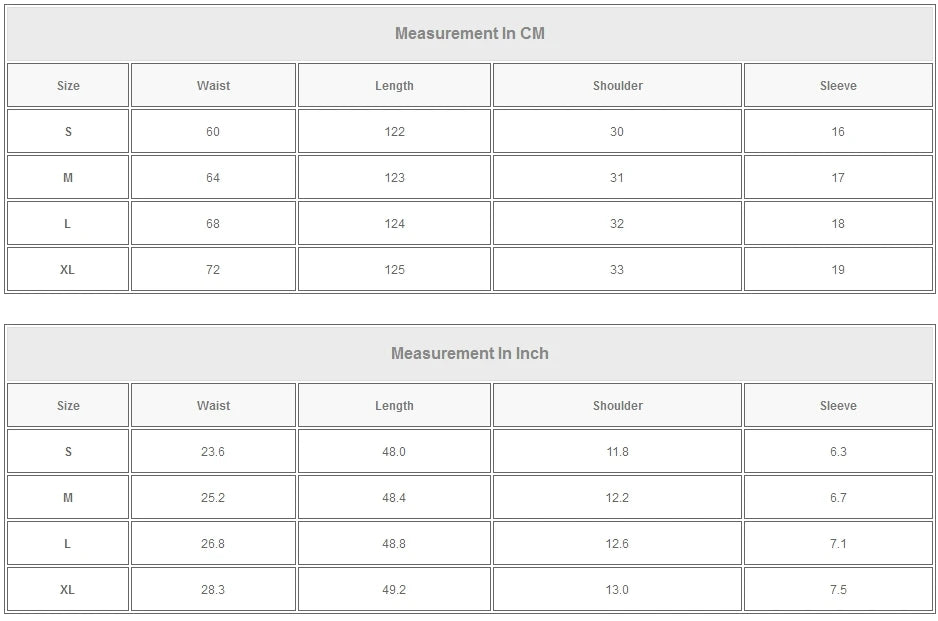This screenshot has height=621, width=938.
Task: Select the Waist header in the CM table
Action: coord(213,86)
